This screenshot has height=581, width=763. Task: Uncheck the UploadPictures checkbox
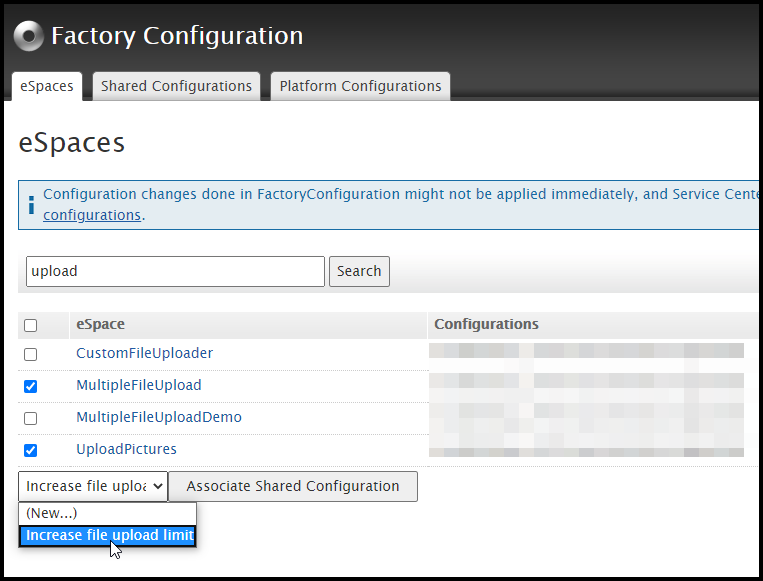click(x=31, y=450)
